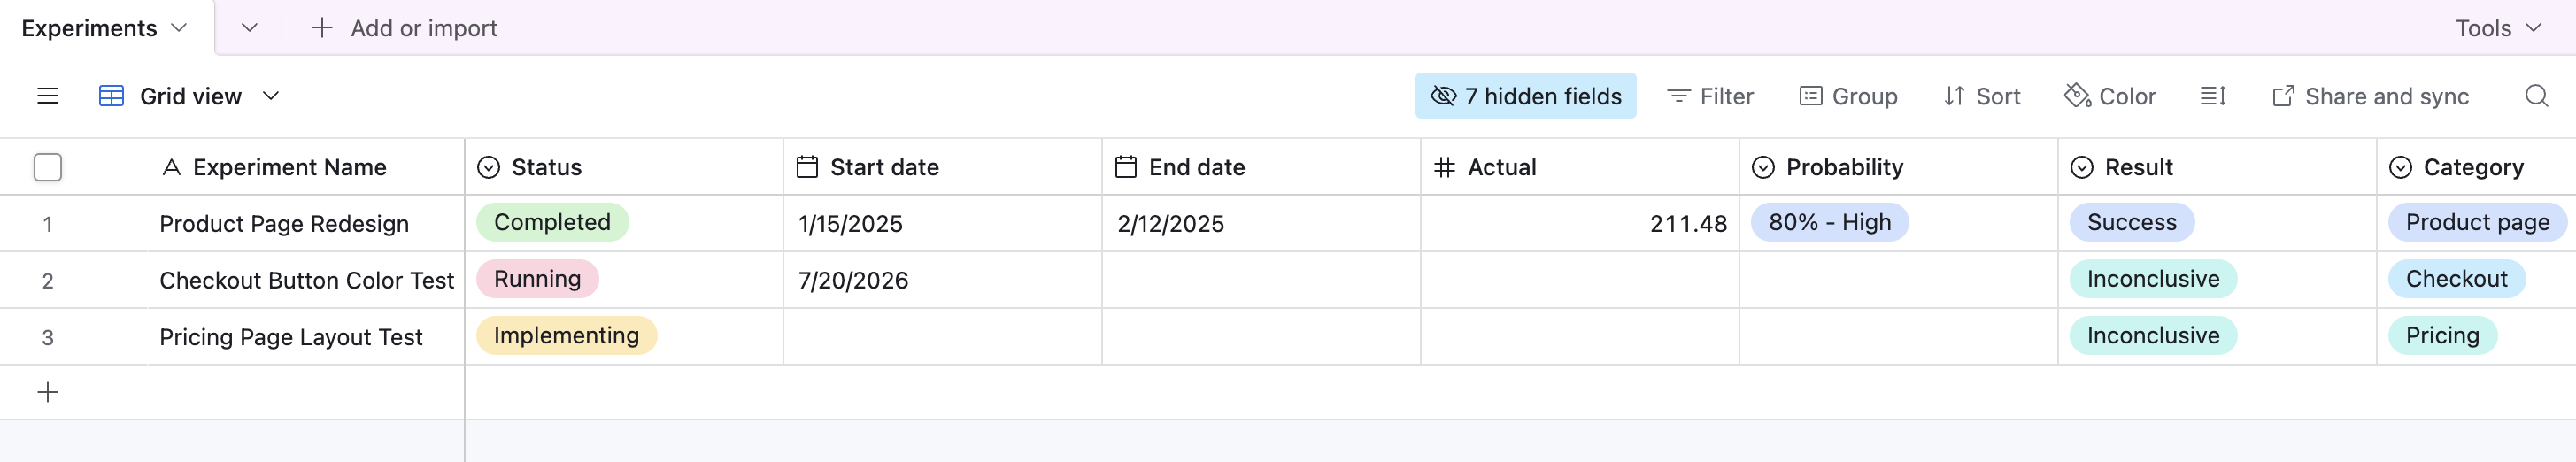The width and height of the screenshot is (2576, 462).
Task: Click the Color paint bucket icon
Action: click(2077, 95)
